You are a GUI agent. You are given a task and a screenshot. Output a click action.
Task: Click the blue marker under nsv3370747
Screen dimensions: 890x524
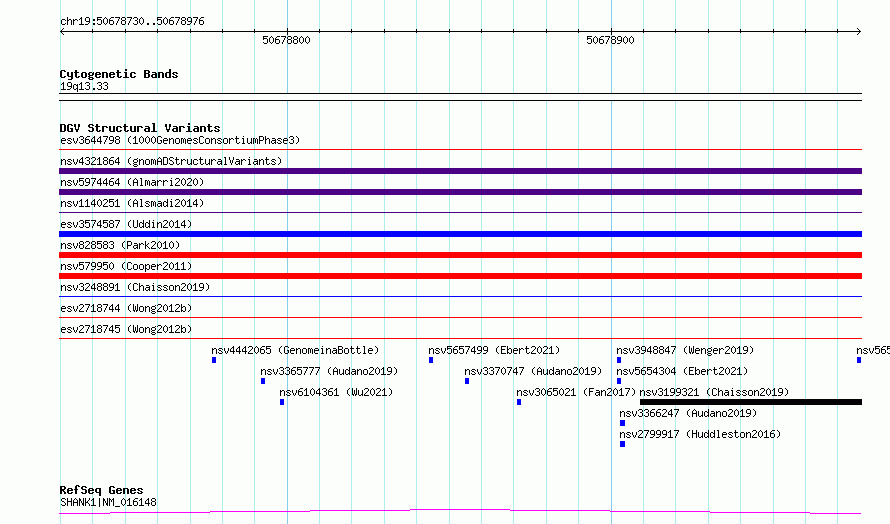[467, 381]
